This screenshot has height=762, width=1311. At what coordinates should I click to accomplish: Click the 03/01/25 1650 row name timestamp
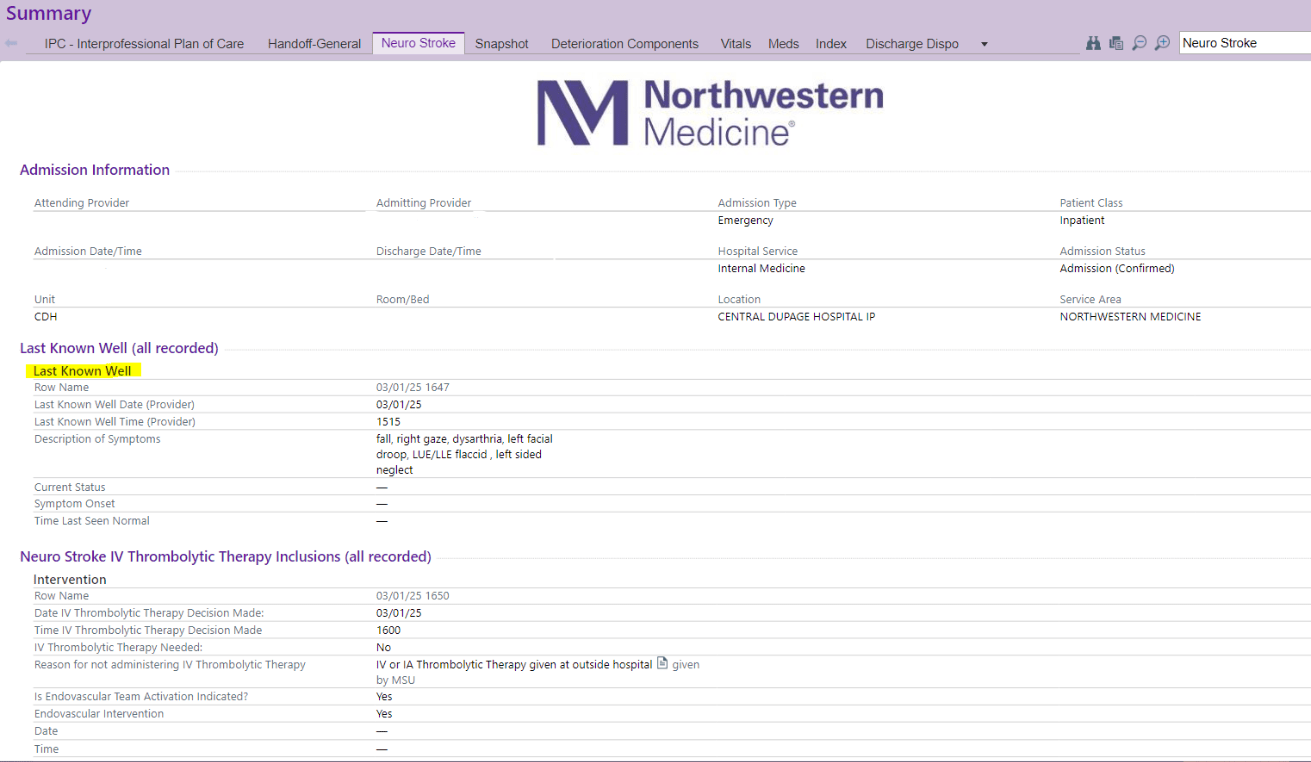coord(413,596)
